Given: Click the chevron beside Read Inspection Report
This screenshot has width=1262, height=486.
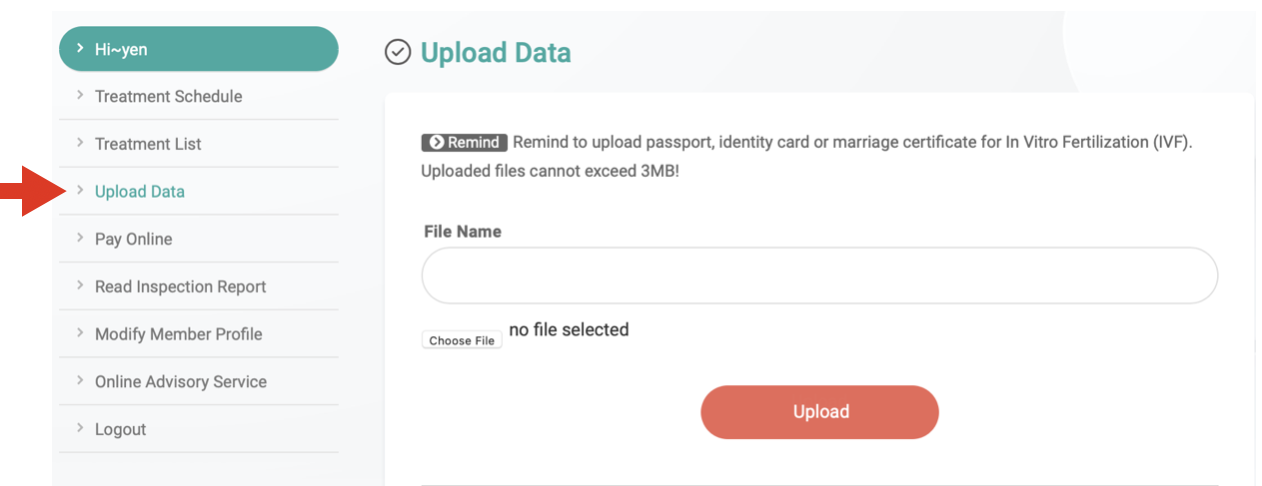Looking at the screenshot, I should (x=80, y=286).
